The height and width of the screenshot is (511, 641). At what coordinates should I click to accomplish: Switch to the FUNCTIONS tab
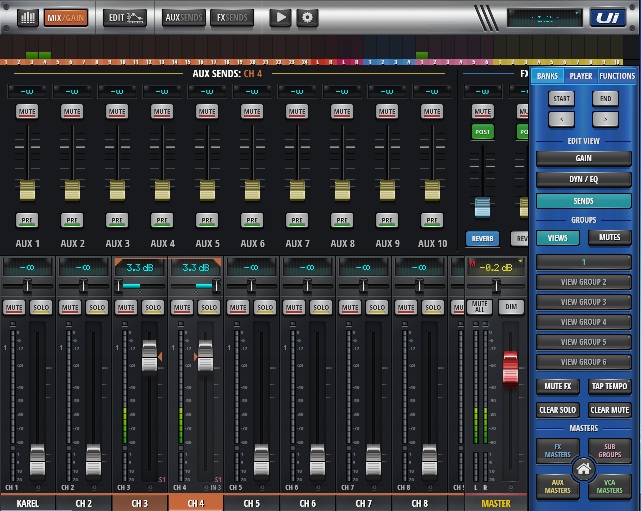617,76
